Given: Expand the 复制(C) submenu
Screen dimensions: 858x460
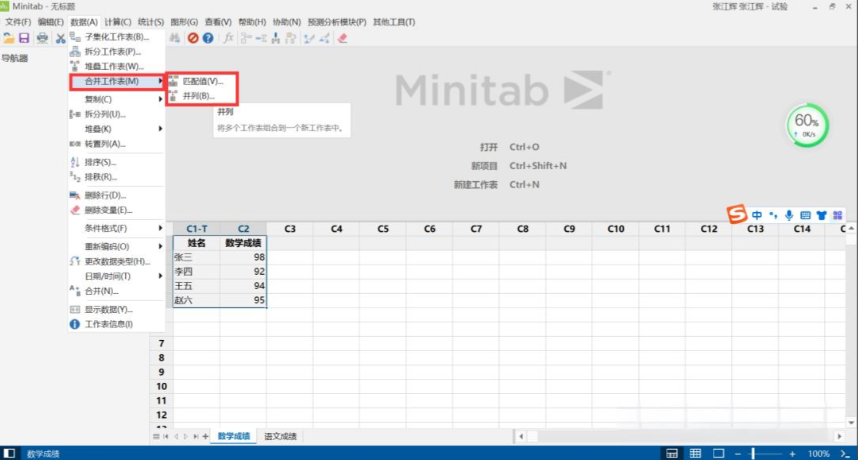Looking at the screenshot, I should (117, 100).
